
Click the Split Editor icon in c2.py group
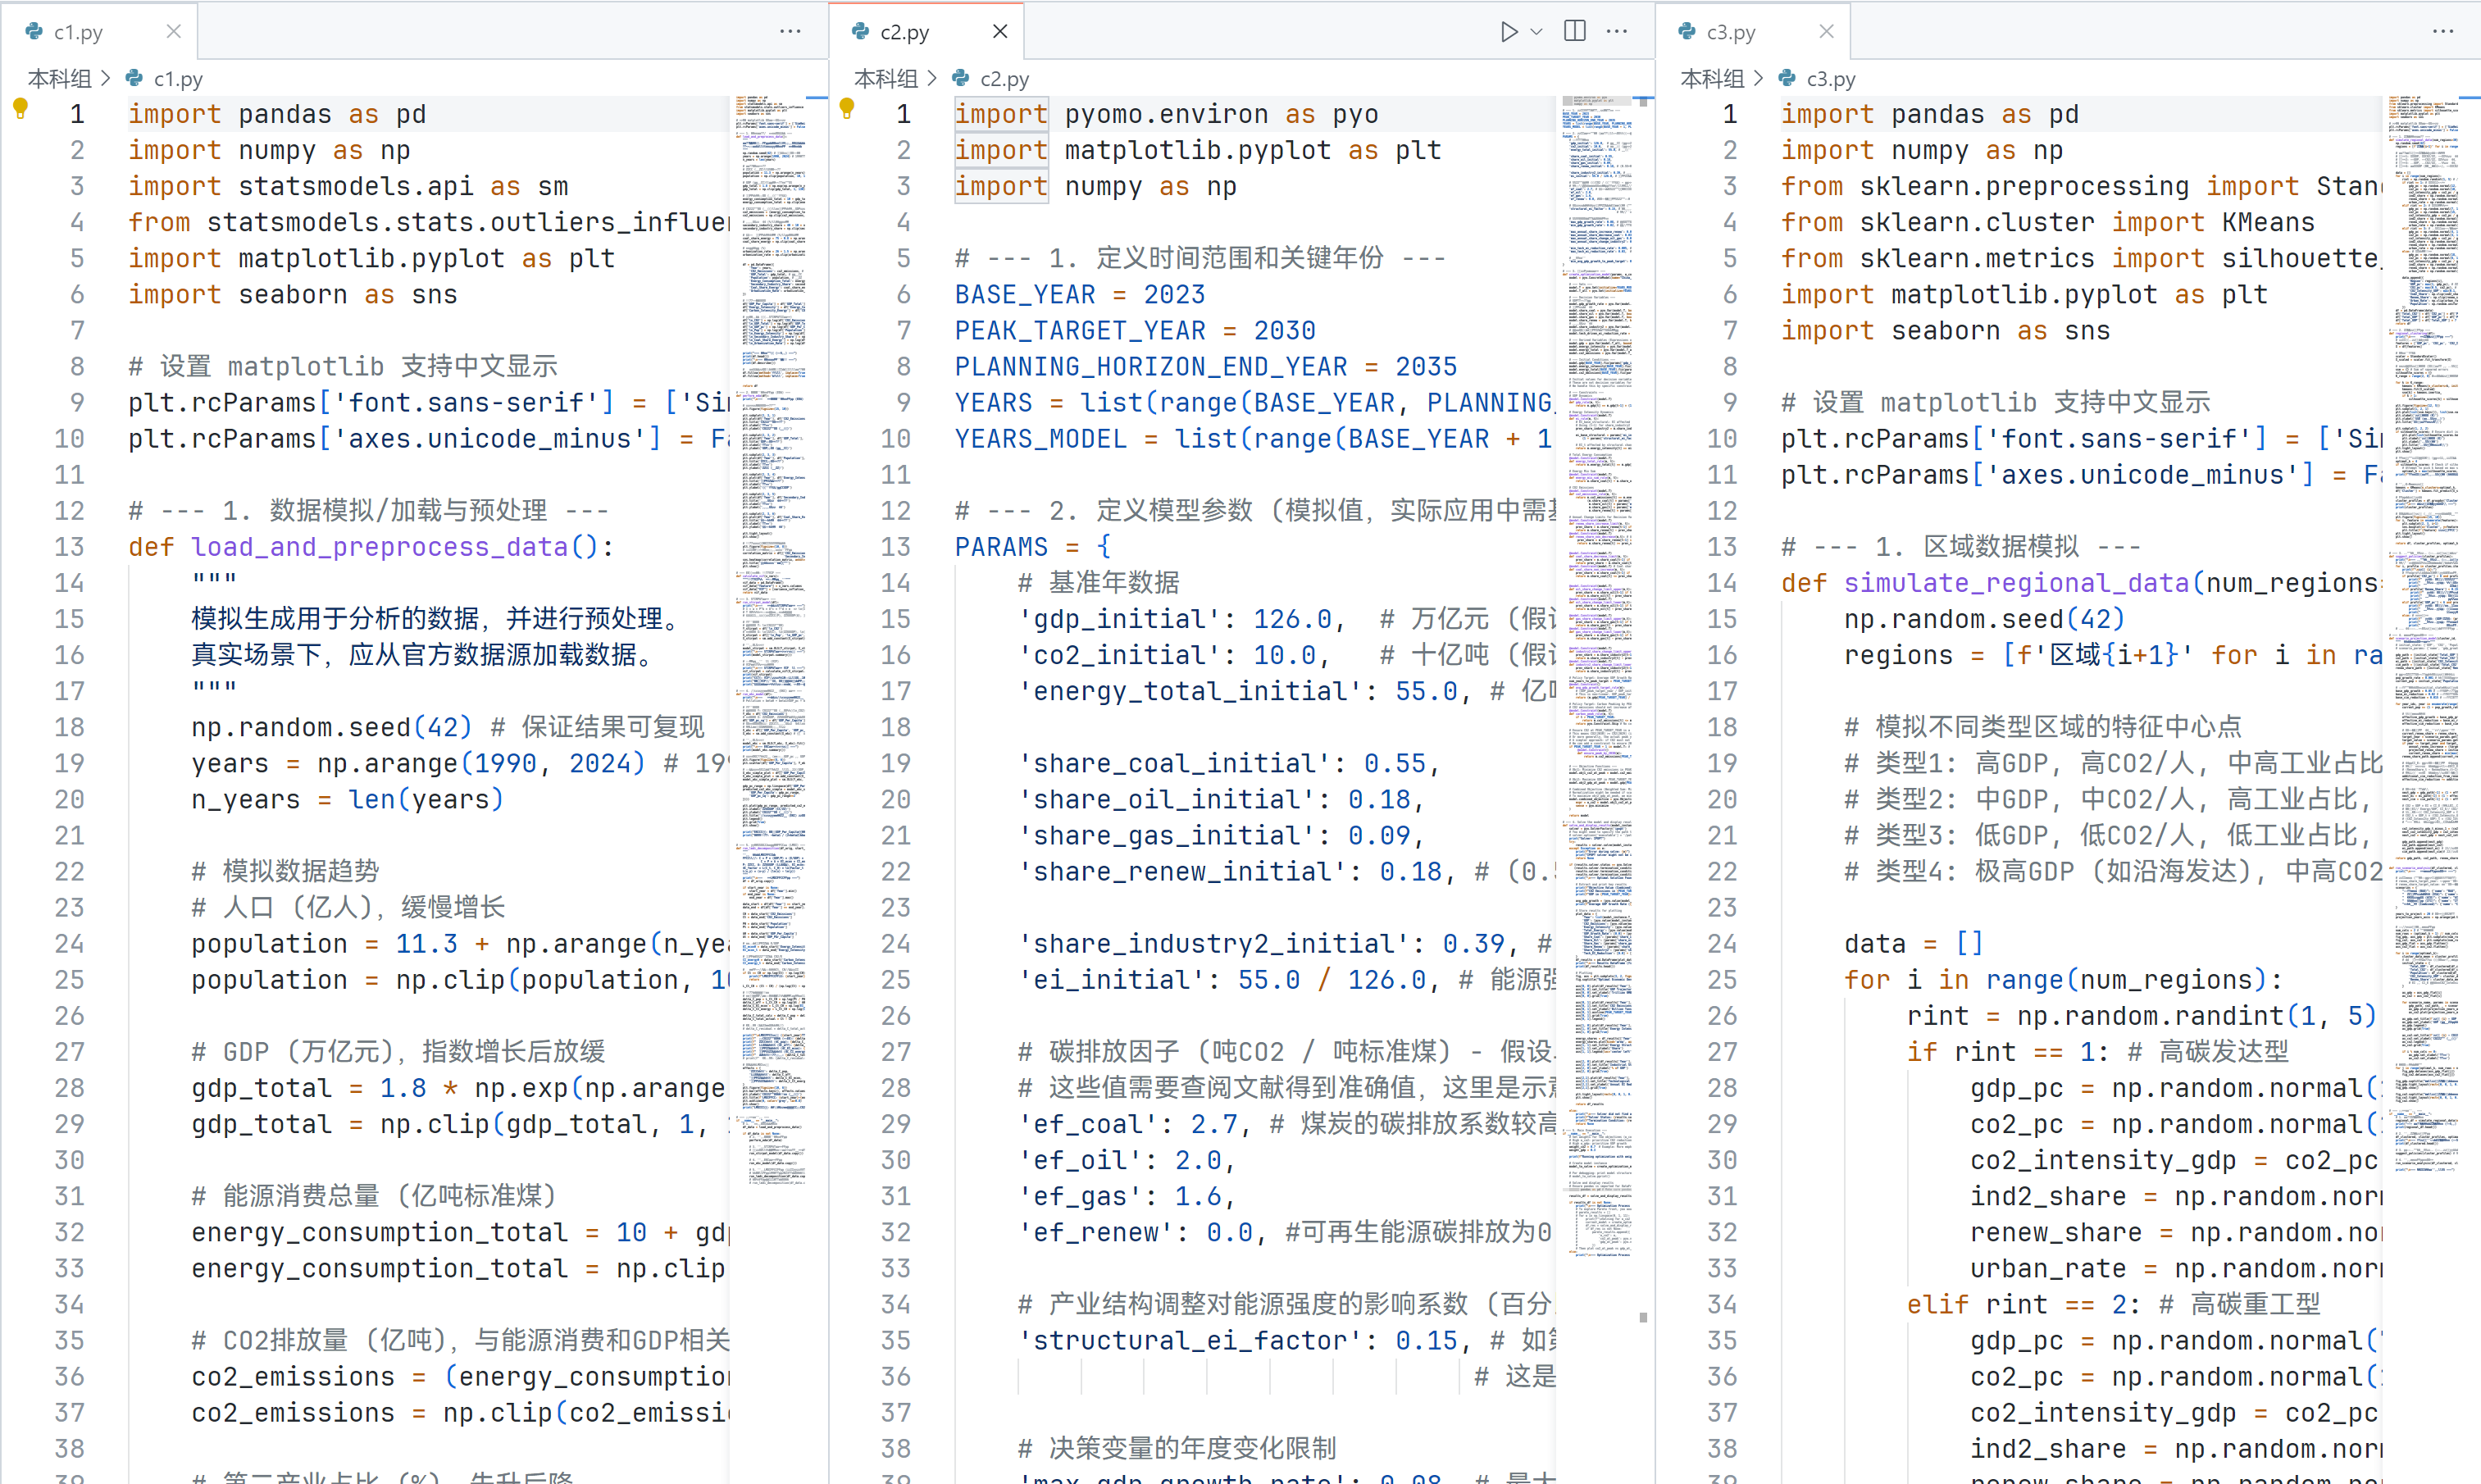(x=1575, y=31)
